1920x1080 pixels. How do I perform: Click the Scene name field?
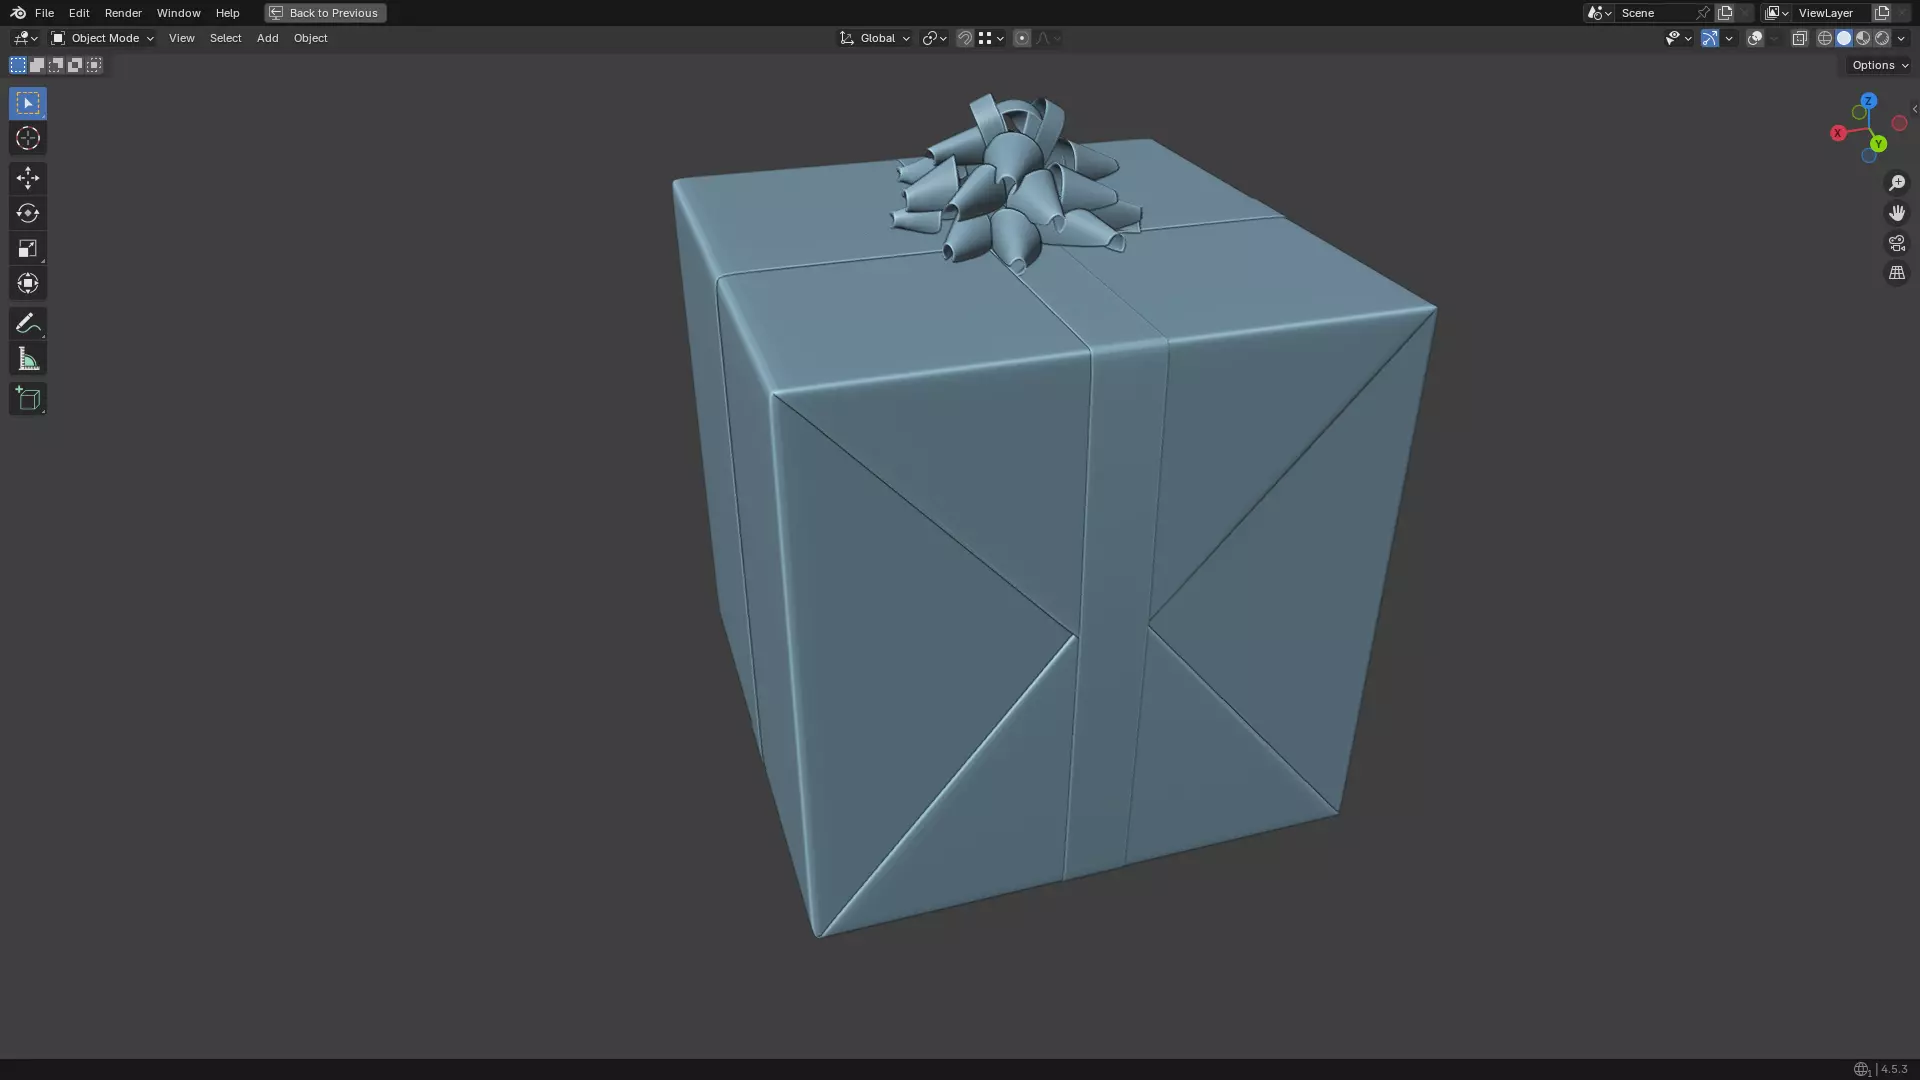click(1654, 13)
